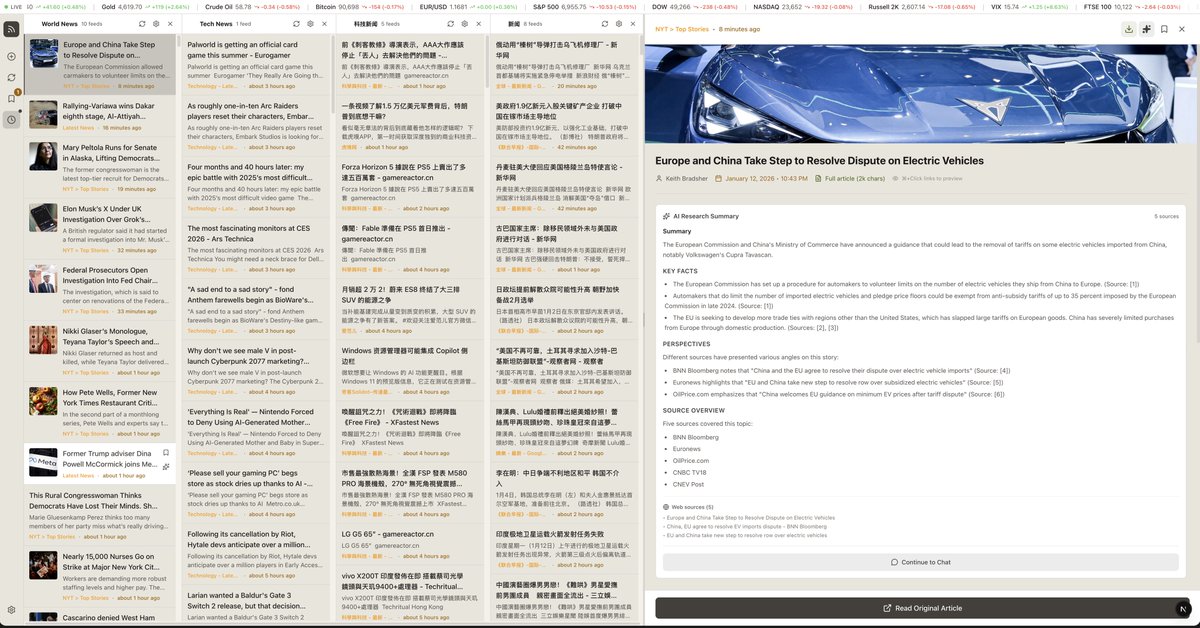Click Bitcoin ticker in top bar

[x=362, y=6]
